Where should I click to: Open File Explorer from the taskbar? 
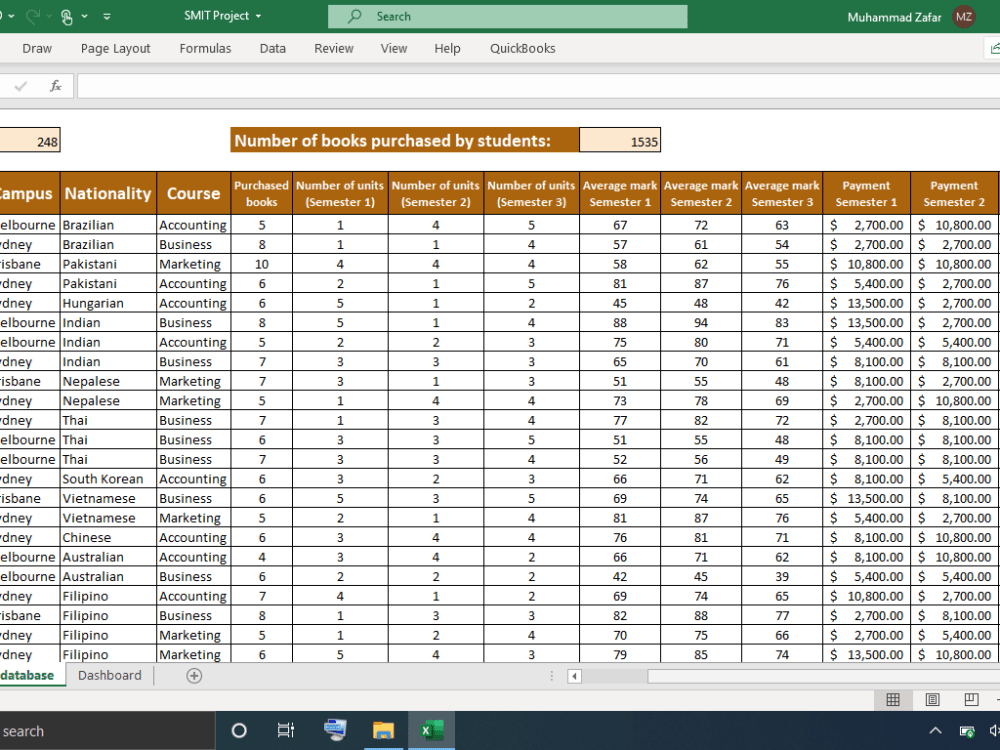(x=383, y=730)
